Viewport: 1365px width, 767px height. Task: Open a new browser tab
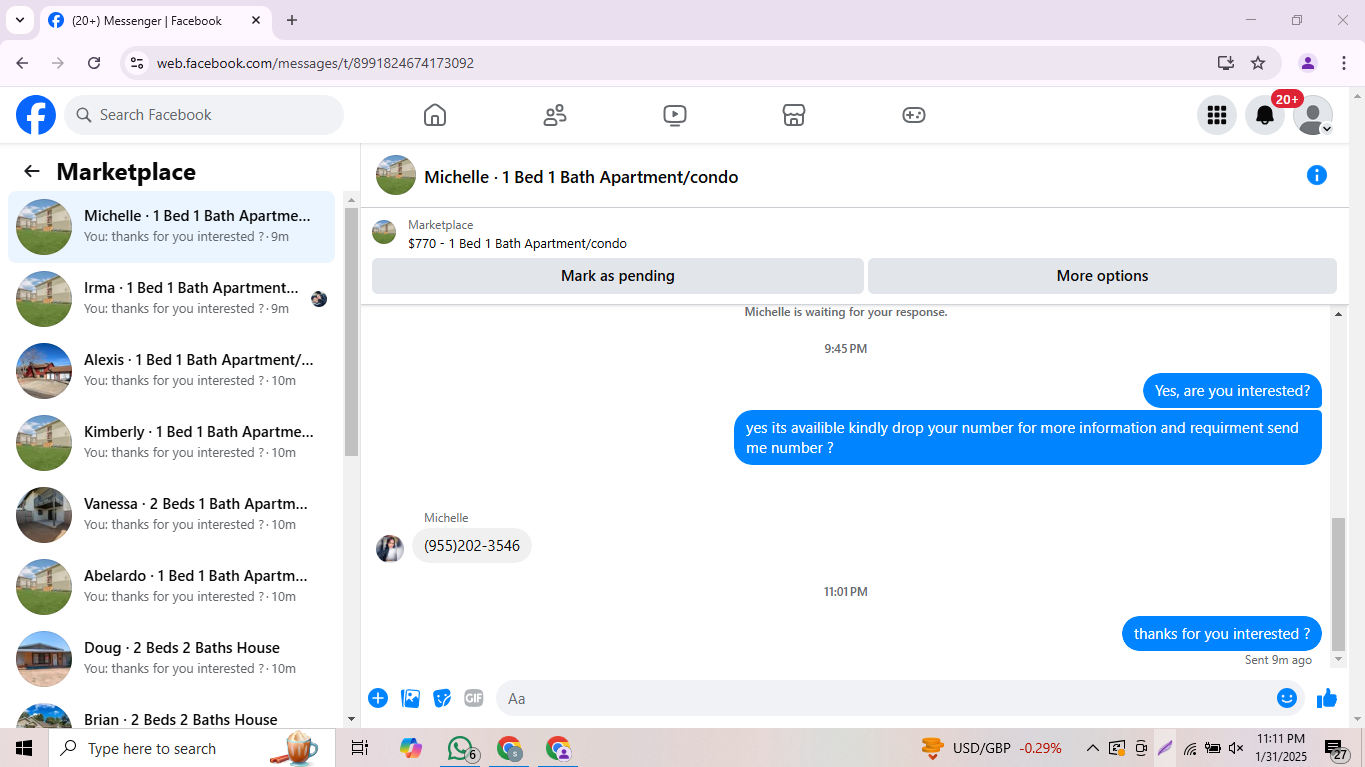pyautogui.click(x=292, y=20)
